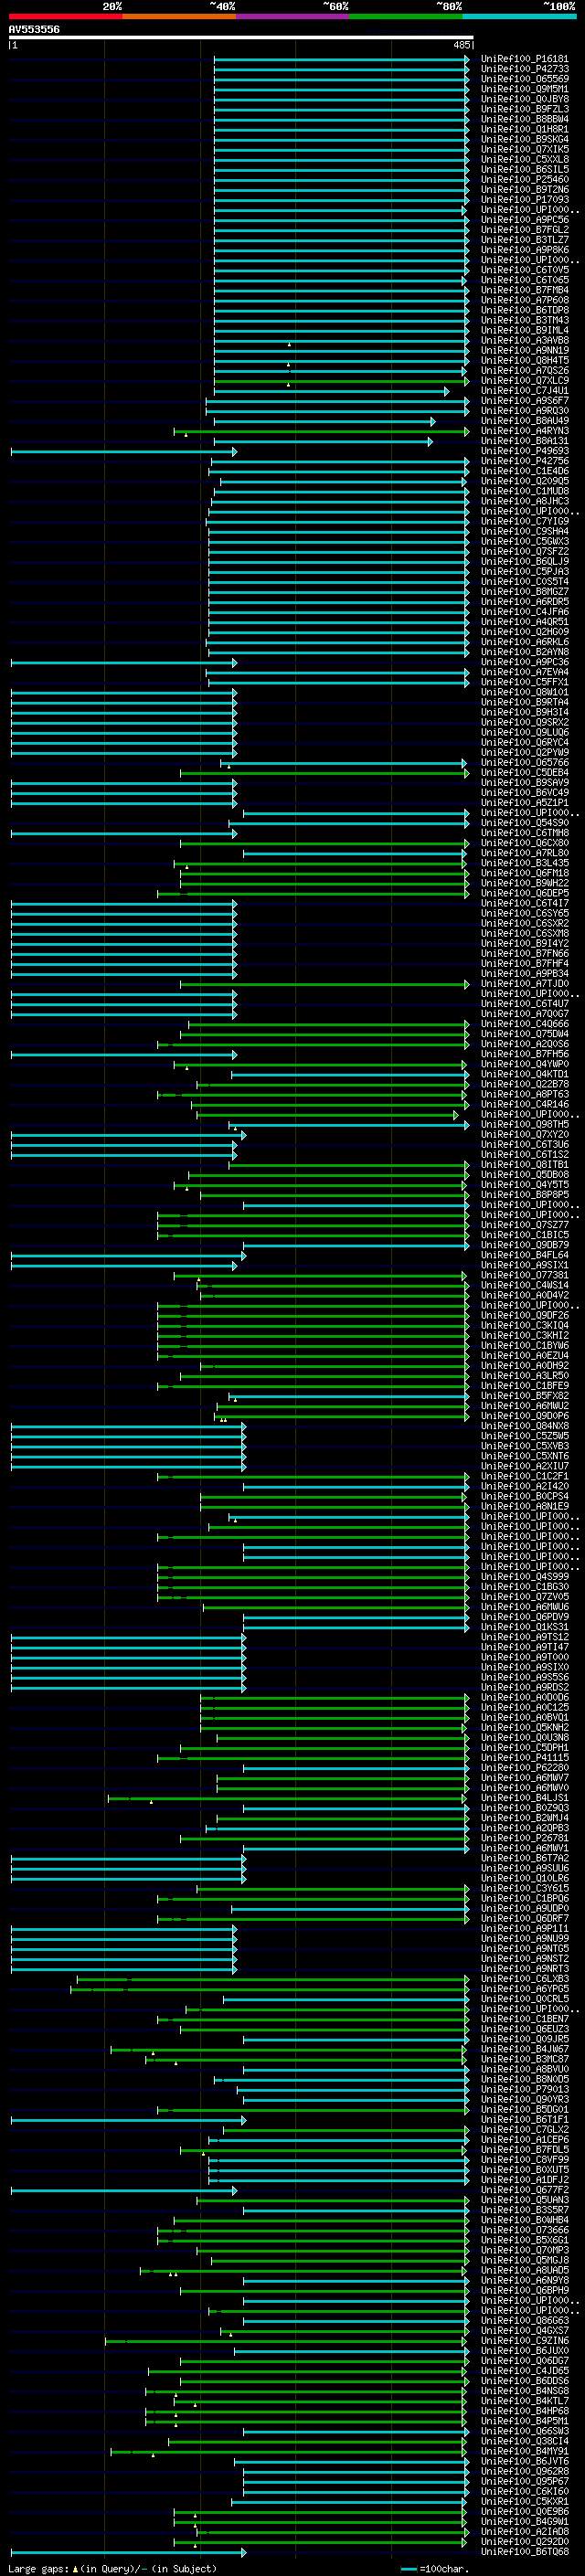Image resolution: width=585 pixels, height=2576 pixels.
Task: Select hit label UniRef100_Q54S90
Action: [x=524, y=823]
